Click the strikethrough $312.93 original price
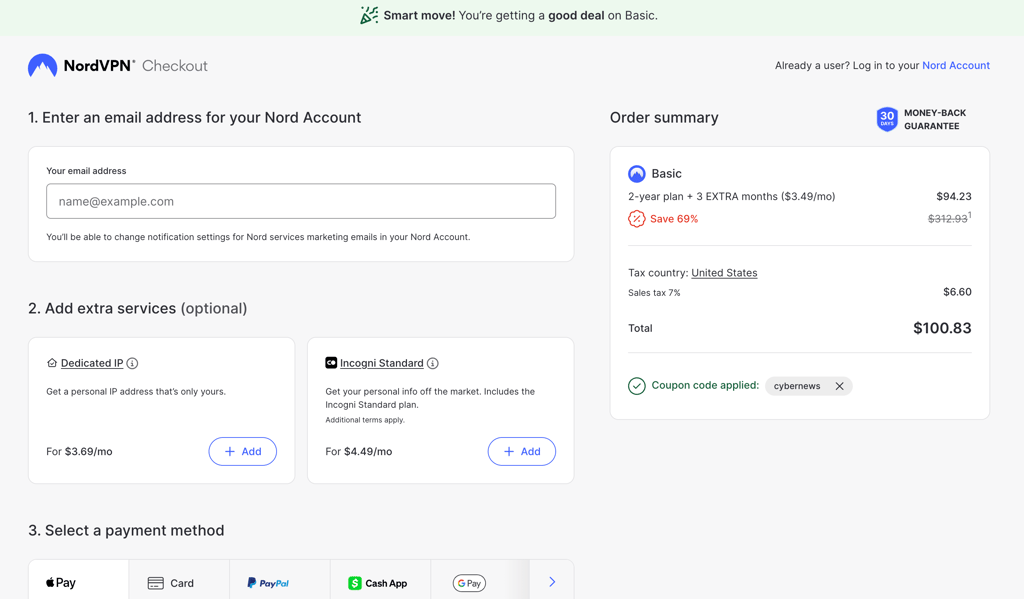The image size is (1024, 599). tap(948, 218)
